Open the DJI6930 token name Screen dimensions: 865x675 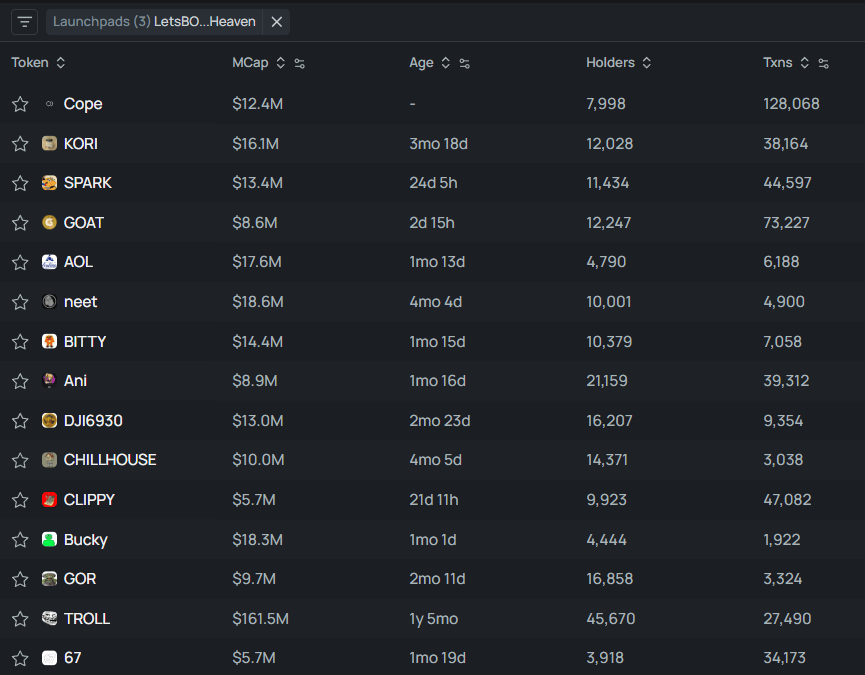click(93, 421)
